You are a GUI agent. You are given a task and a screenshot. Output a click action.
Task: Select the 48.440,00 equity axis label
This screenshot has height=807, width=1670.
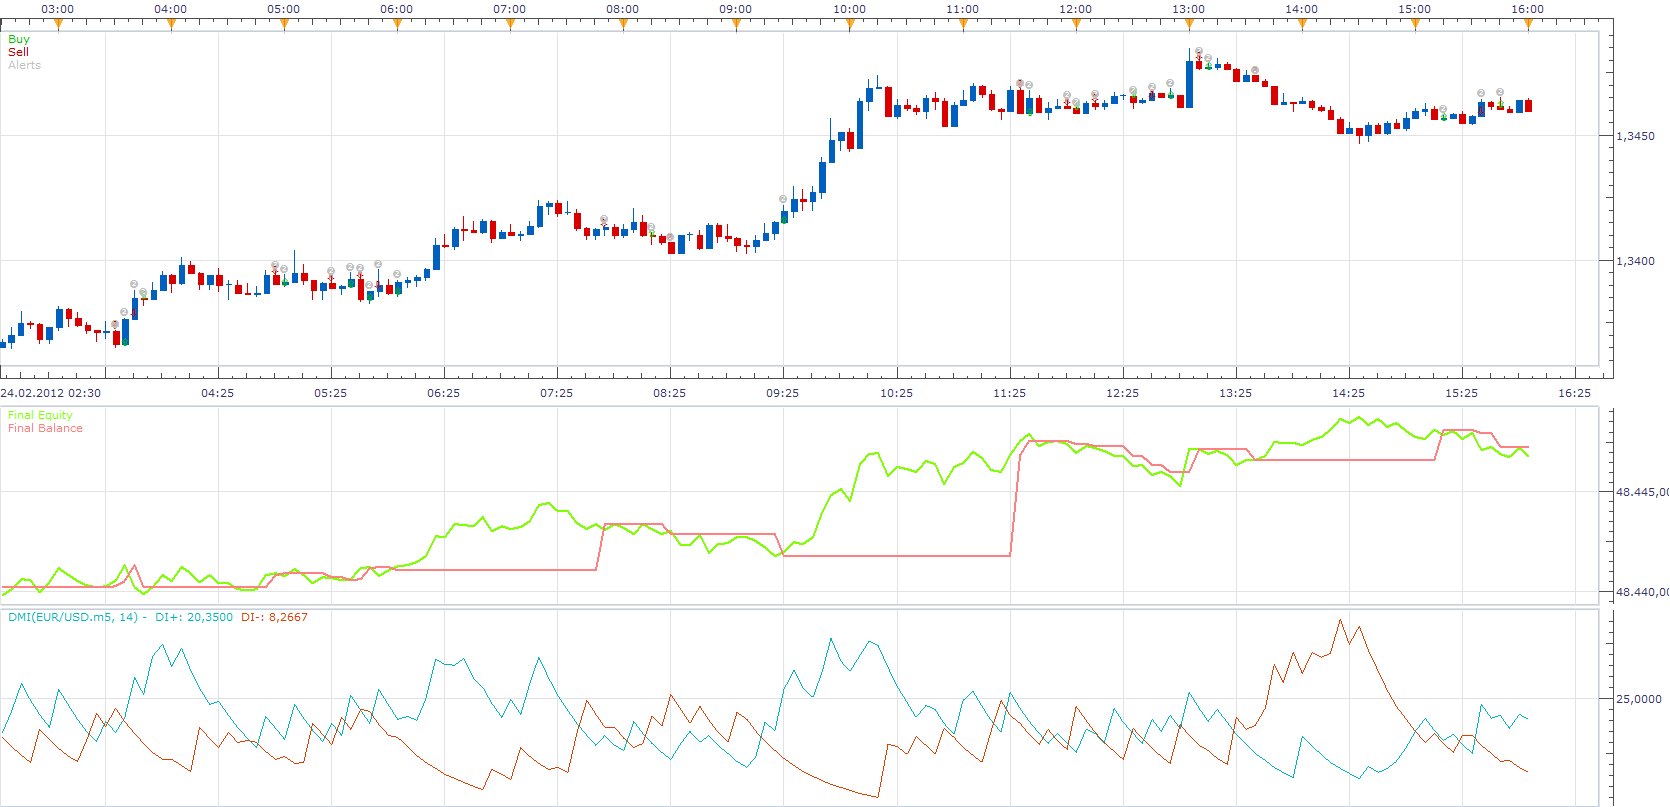[x=1642, y=592]
